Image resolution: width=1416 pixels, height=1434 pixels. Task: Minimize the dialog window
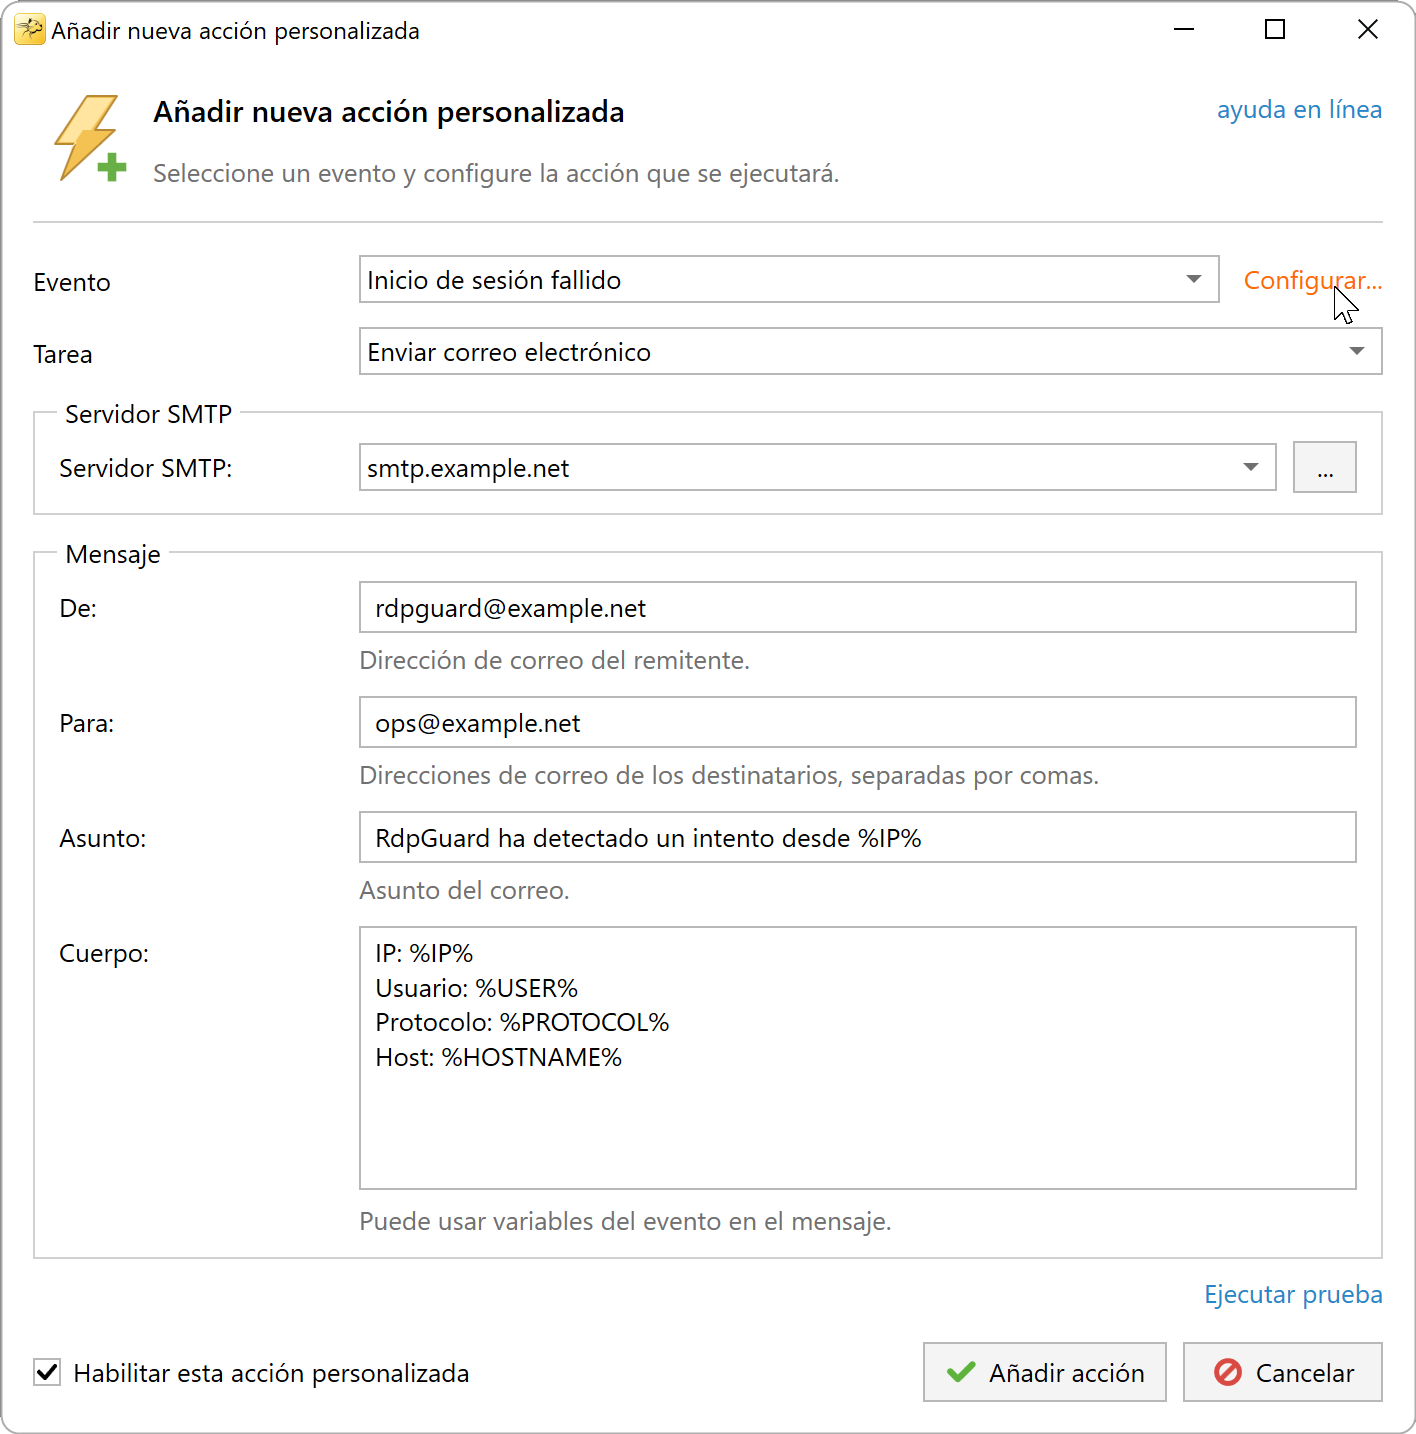coord(1184,30)
